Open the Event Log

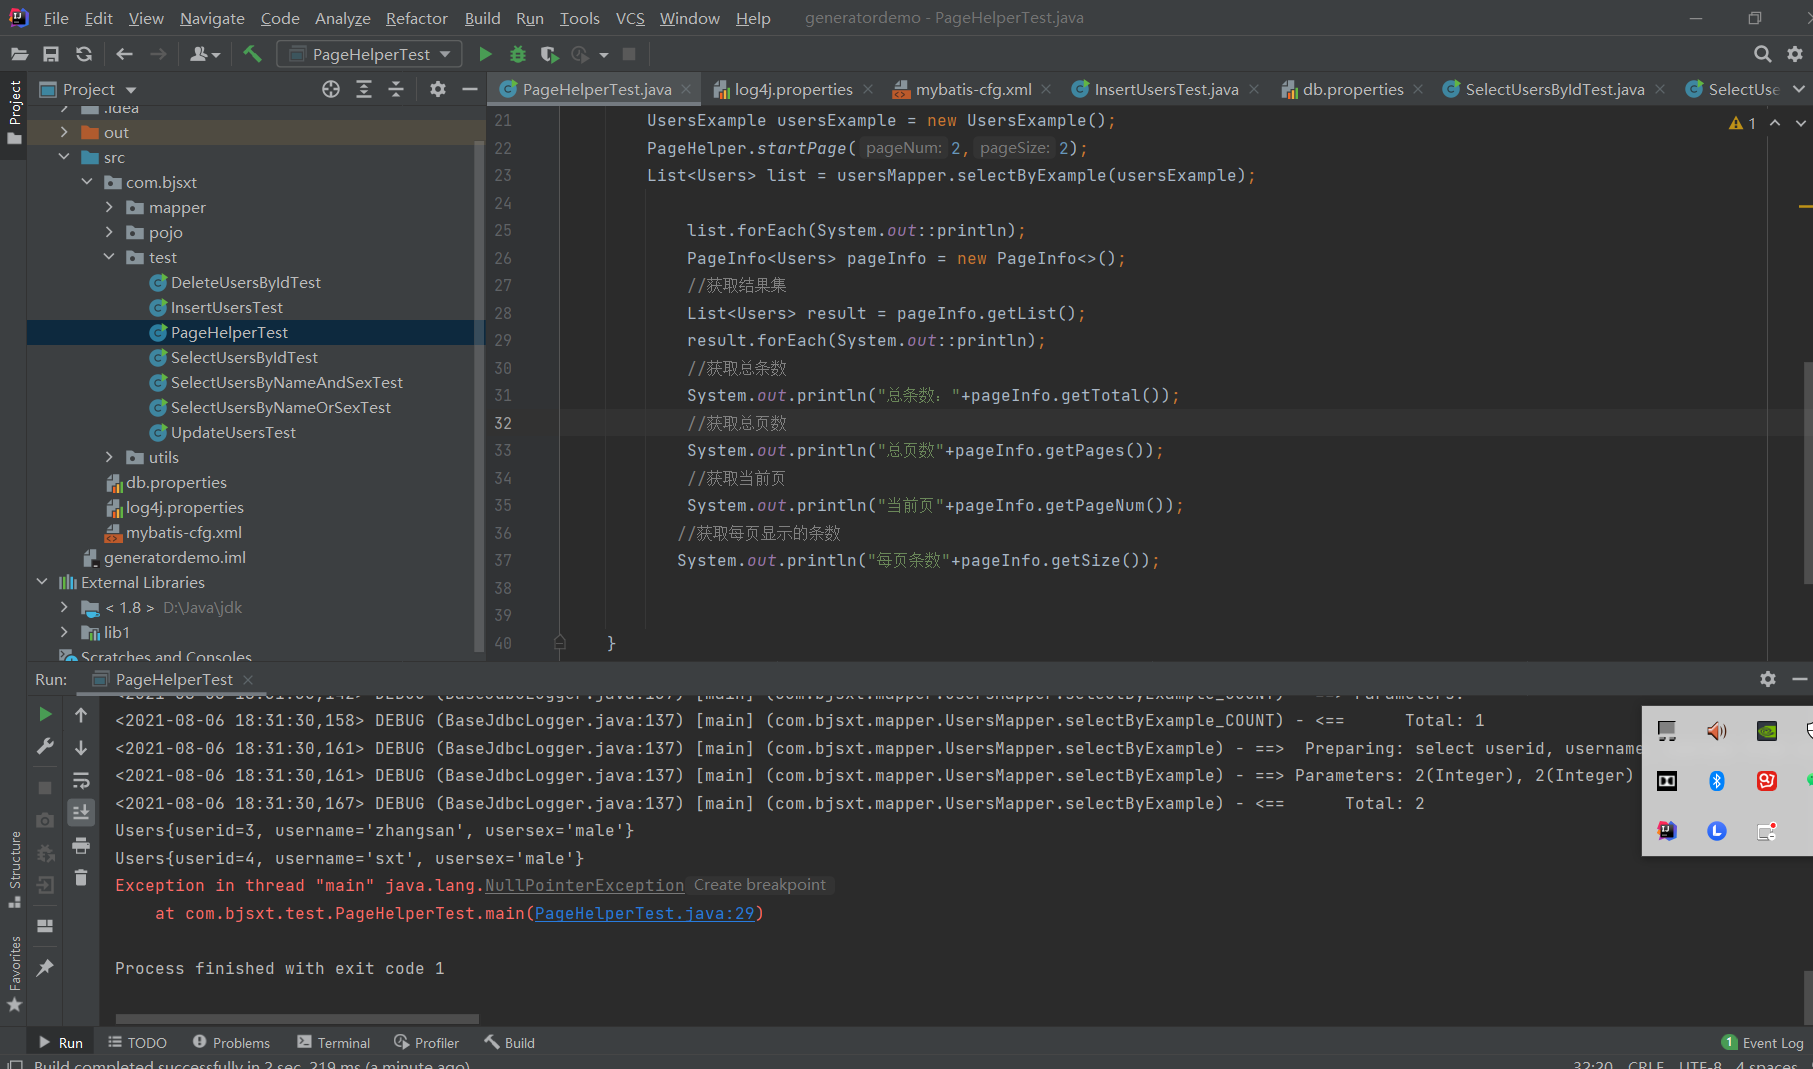(1763, 1042)
